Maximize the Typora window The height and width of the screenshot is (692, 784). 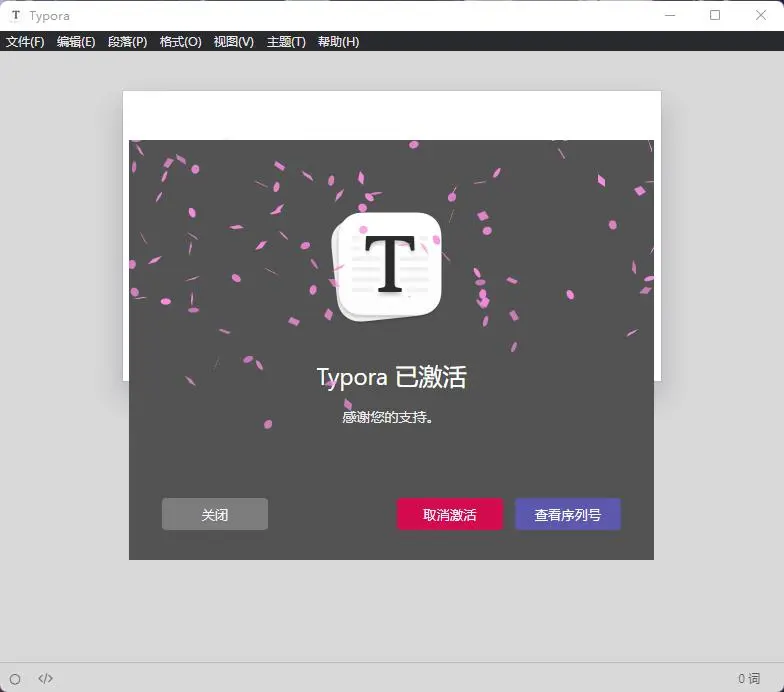[x=715, y=16]
